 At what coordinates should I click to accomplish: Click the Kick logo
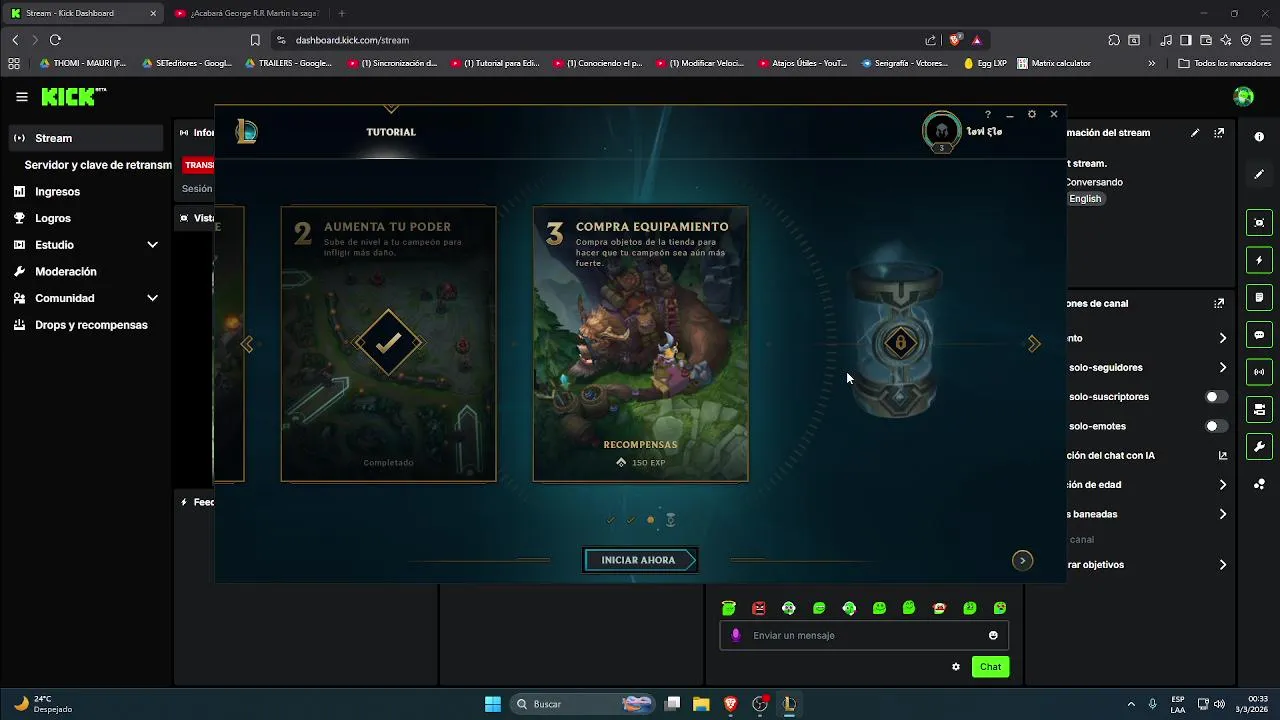(x=73, y=97)
